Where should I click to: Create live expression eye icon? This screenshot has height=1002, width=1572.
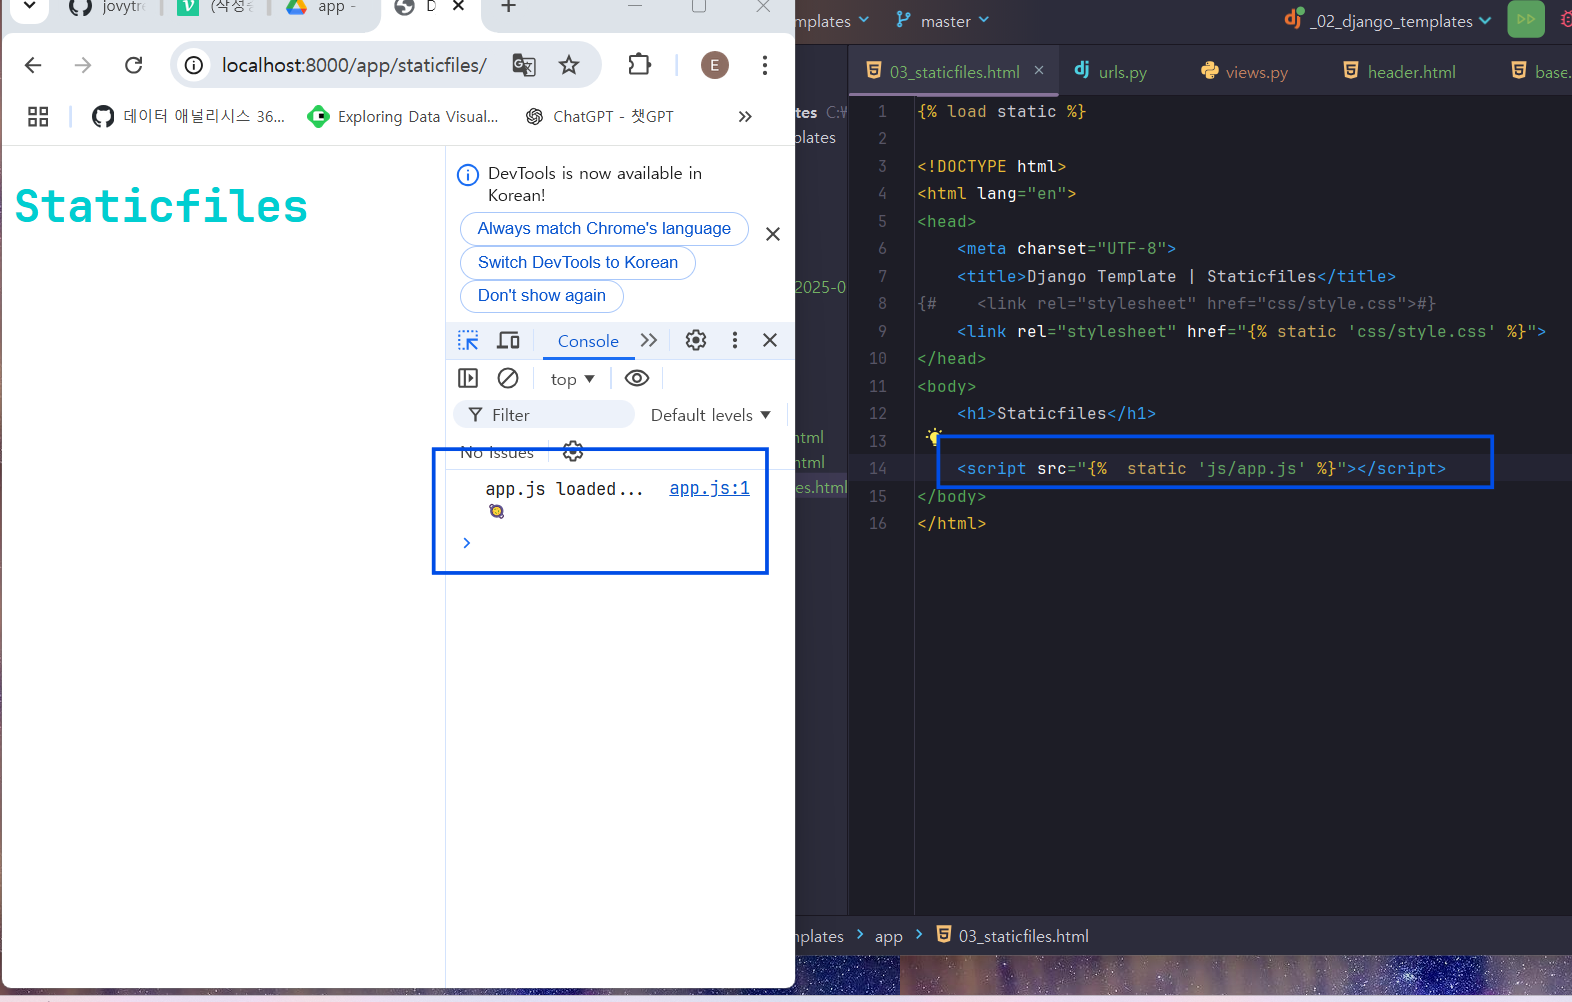tap(637, 378)
